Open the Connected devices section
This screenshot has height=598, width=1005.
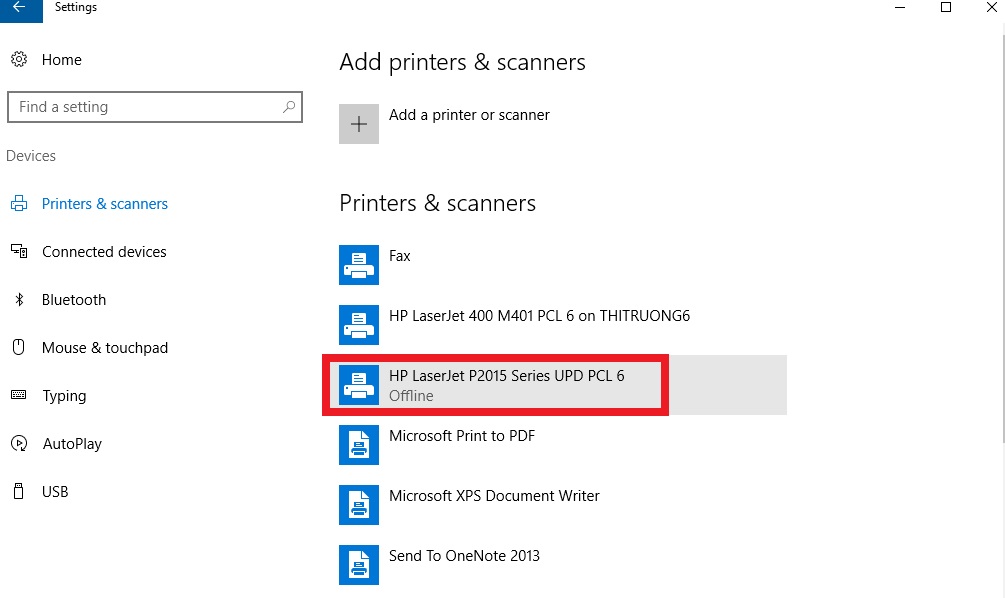(x=104, y=252)
